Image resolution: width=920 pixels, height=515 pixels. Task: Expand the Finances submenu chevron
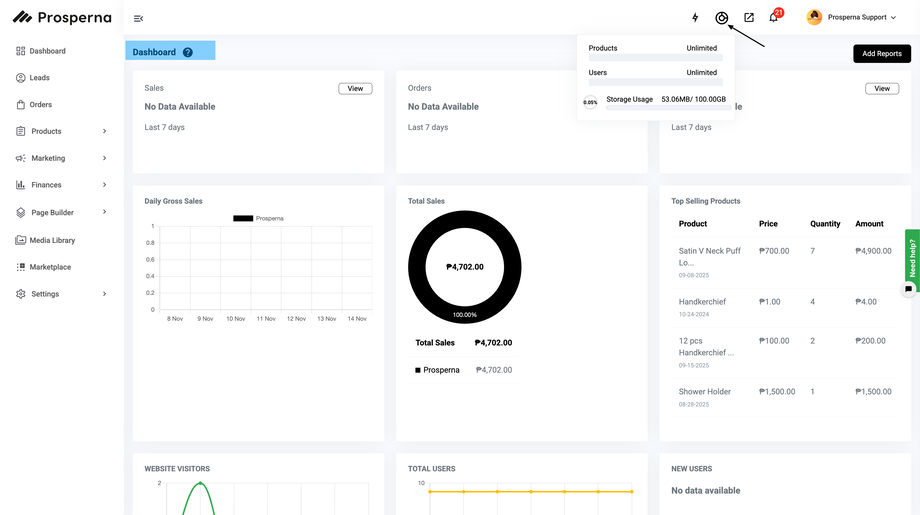[x=104, y=185]
